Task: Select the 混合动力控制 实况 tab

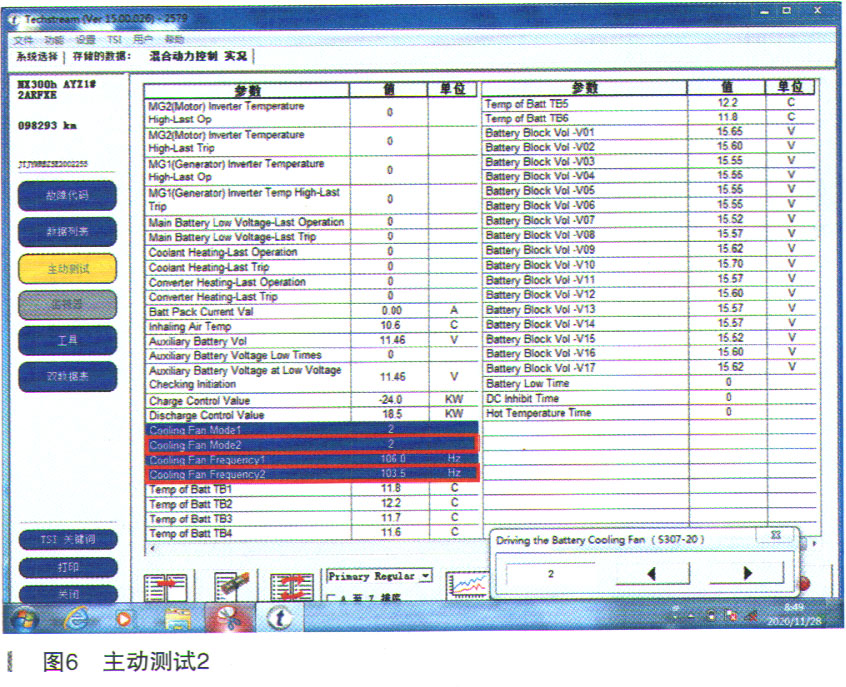Action: [x=198, y=56]
